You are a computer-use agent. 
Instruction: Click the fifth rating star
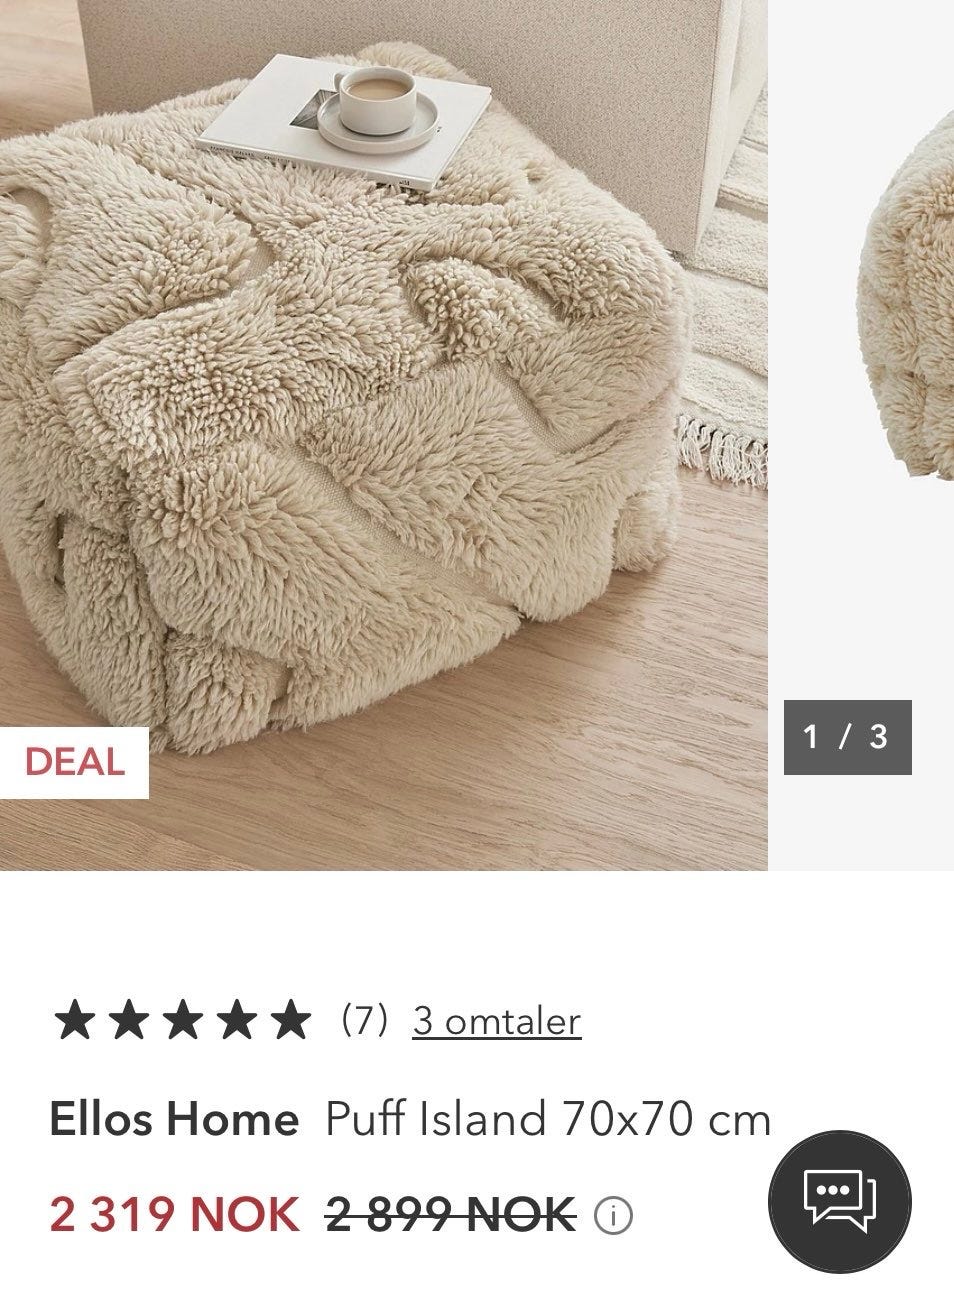click(x=291, y=1021)
